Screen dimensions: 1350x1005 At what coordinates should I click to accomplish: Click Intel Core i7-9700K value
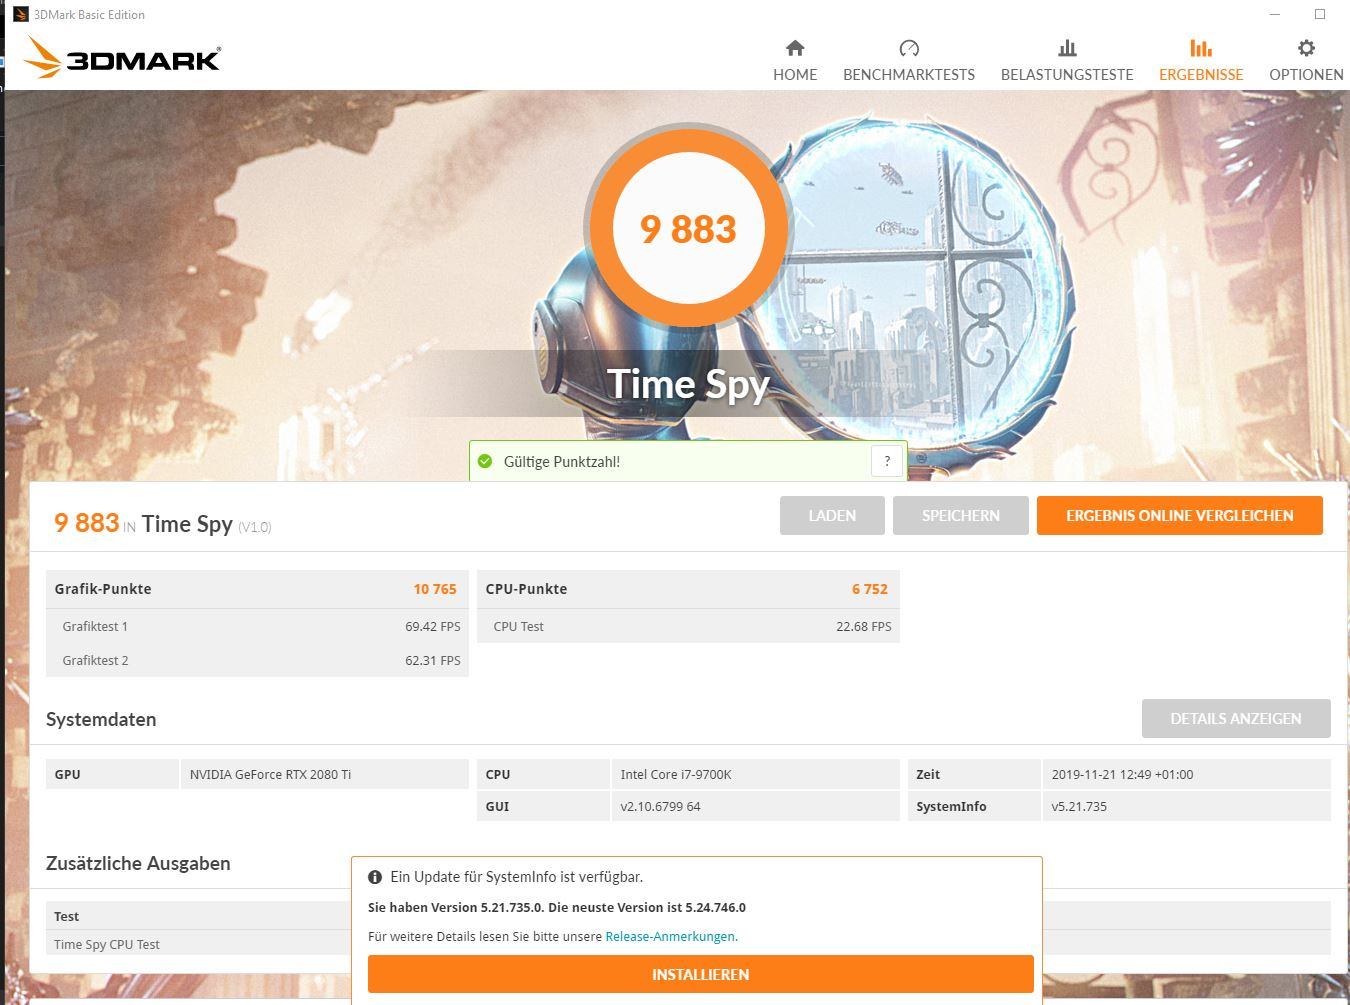pyautogui.click(x=676, y=774)
